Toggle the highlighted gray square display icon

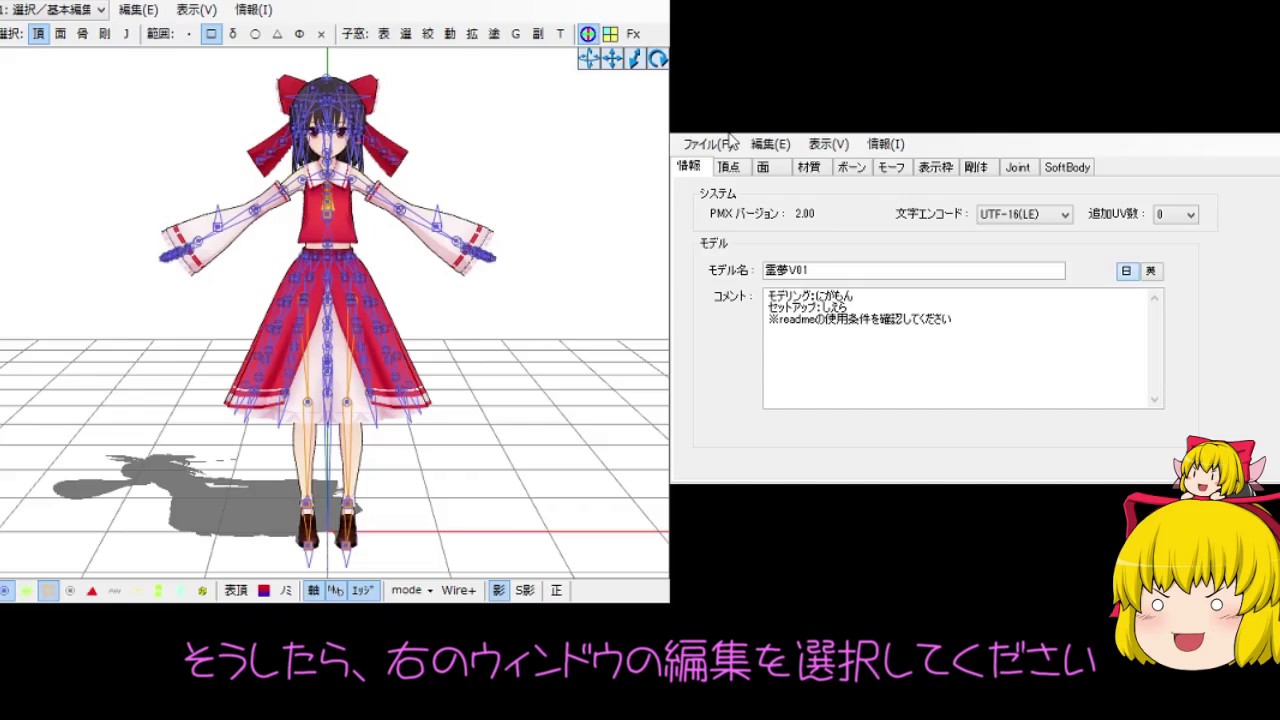click(x=48, y=591)
